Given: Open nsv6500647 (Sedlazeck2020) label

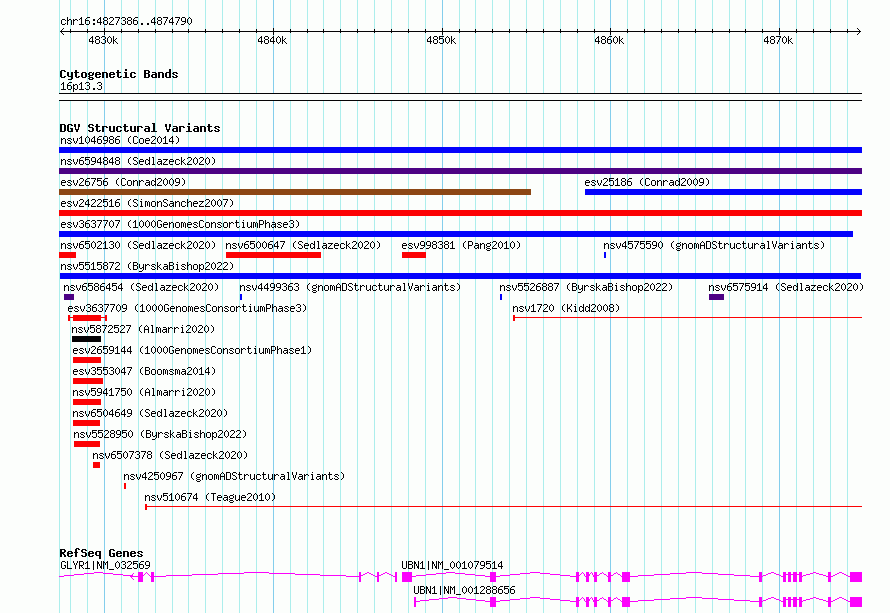Looking at the screenshot, I should (303, 245).
